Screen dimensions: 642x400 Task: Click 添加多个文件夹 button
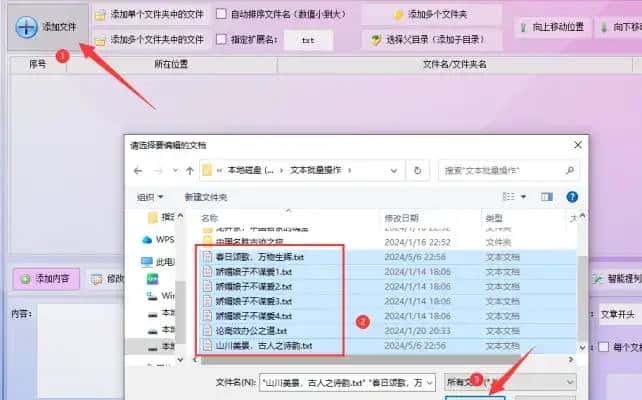pos(431,15)
